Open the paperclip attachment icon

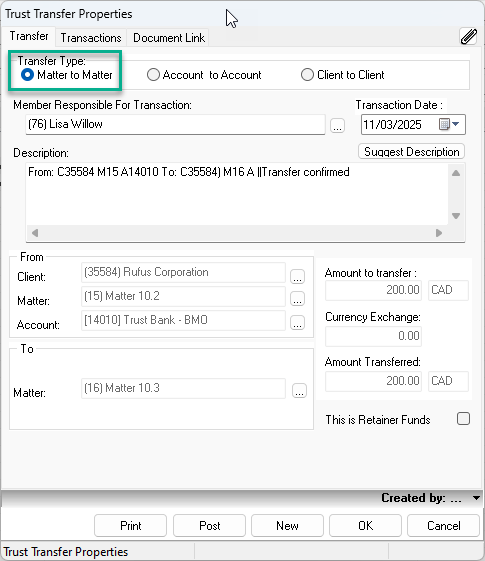[x=468, y=36]
